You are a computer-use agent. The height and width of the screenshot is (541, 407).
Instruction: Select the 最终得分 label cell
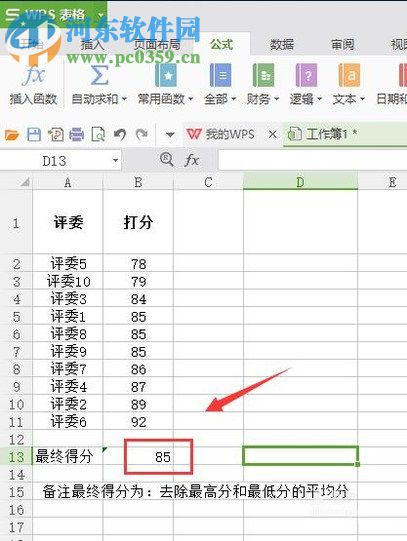coord(68,456)
